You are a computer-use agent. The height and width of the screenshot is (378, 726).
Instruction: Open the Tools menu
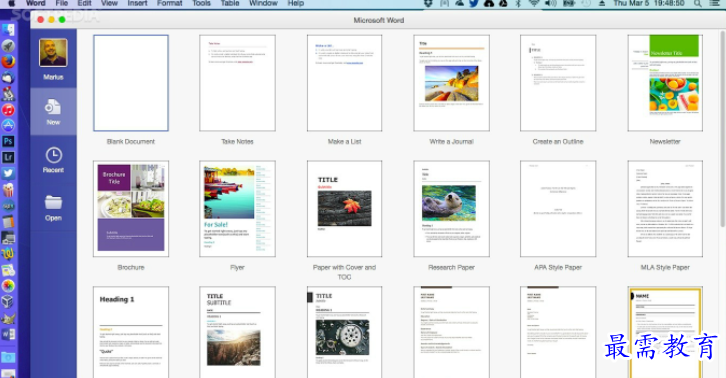(x=201, y=3)
